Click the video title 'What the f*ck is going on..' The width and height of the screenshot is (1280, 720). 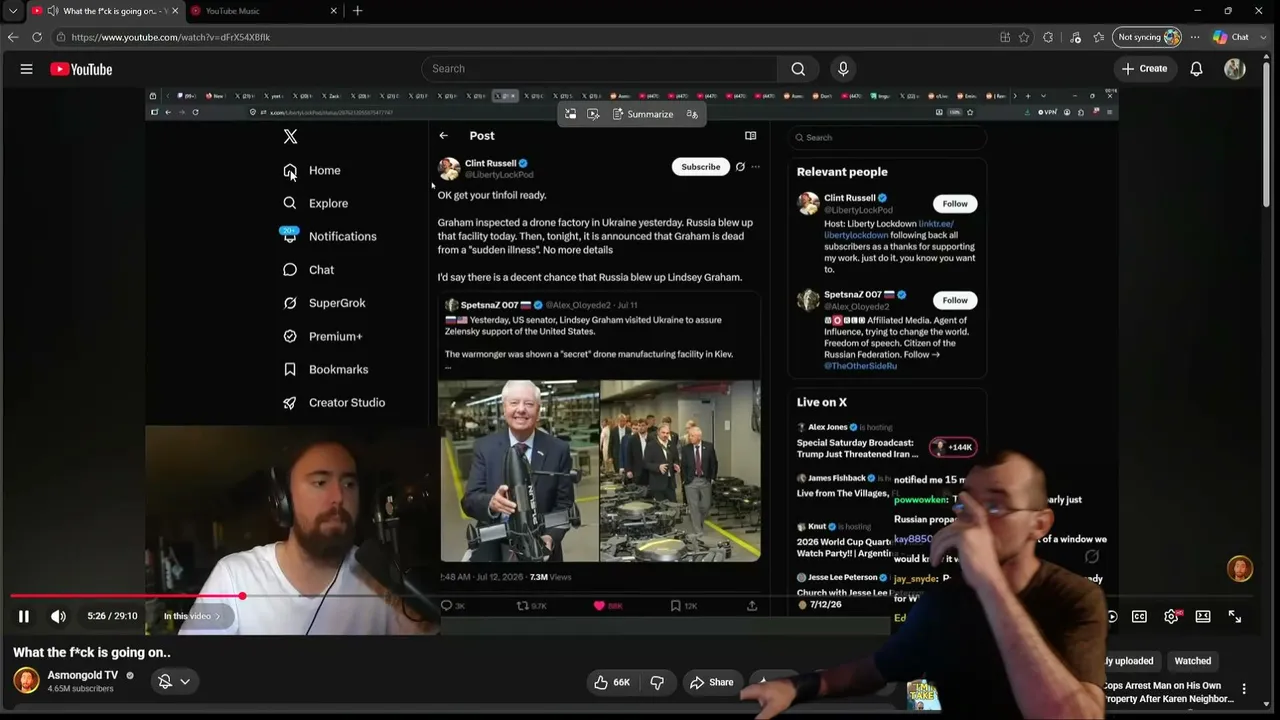tap(92, 652)
